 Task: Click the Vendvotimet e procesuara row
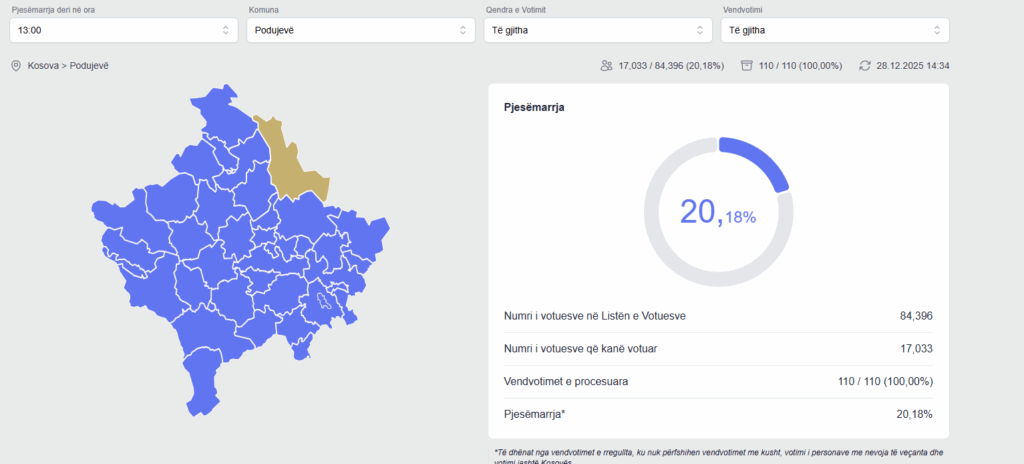coord(718,381)
